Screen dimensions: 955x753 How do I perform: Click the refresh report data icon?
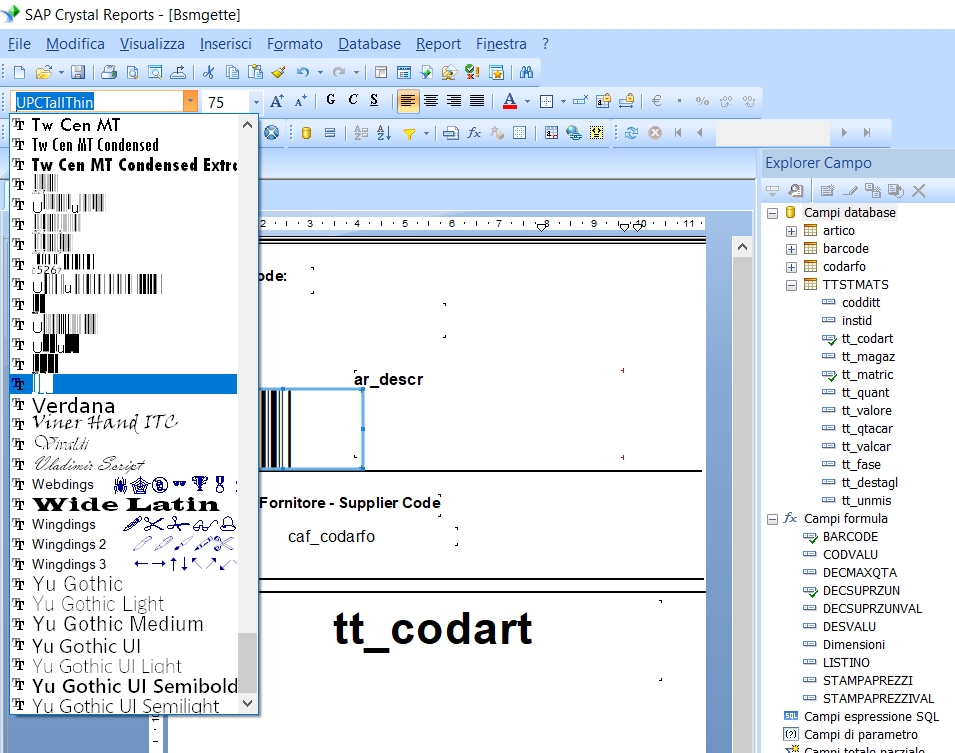point(631,133)
